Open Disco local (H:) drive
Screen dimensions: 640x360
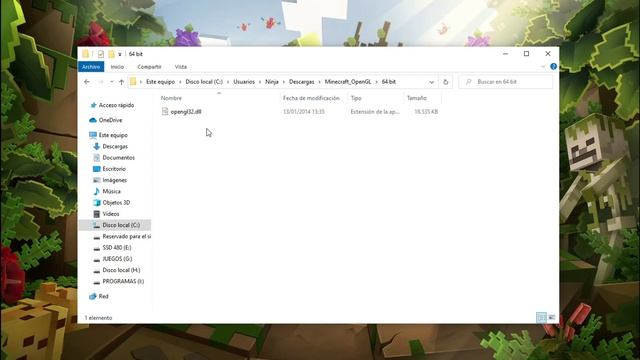pos(121,270)
